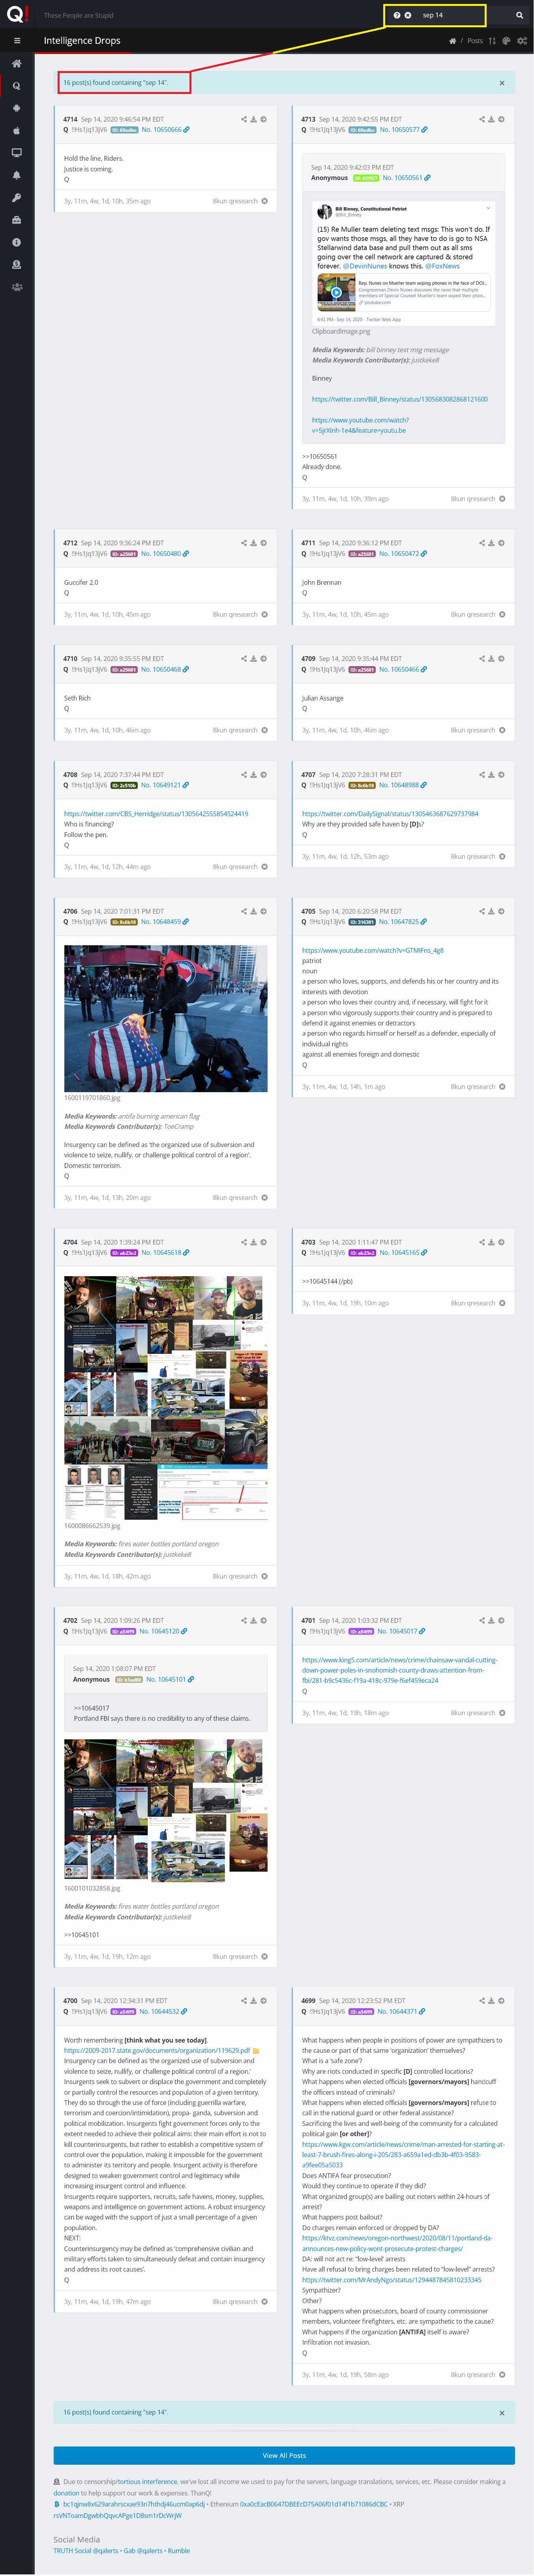Viewport: 534px width, 2576px height.
Task: Click the Posts breadcrumb link
Action: [x=475, y=41]
